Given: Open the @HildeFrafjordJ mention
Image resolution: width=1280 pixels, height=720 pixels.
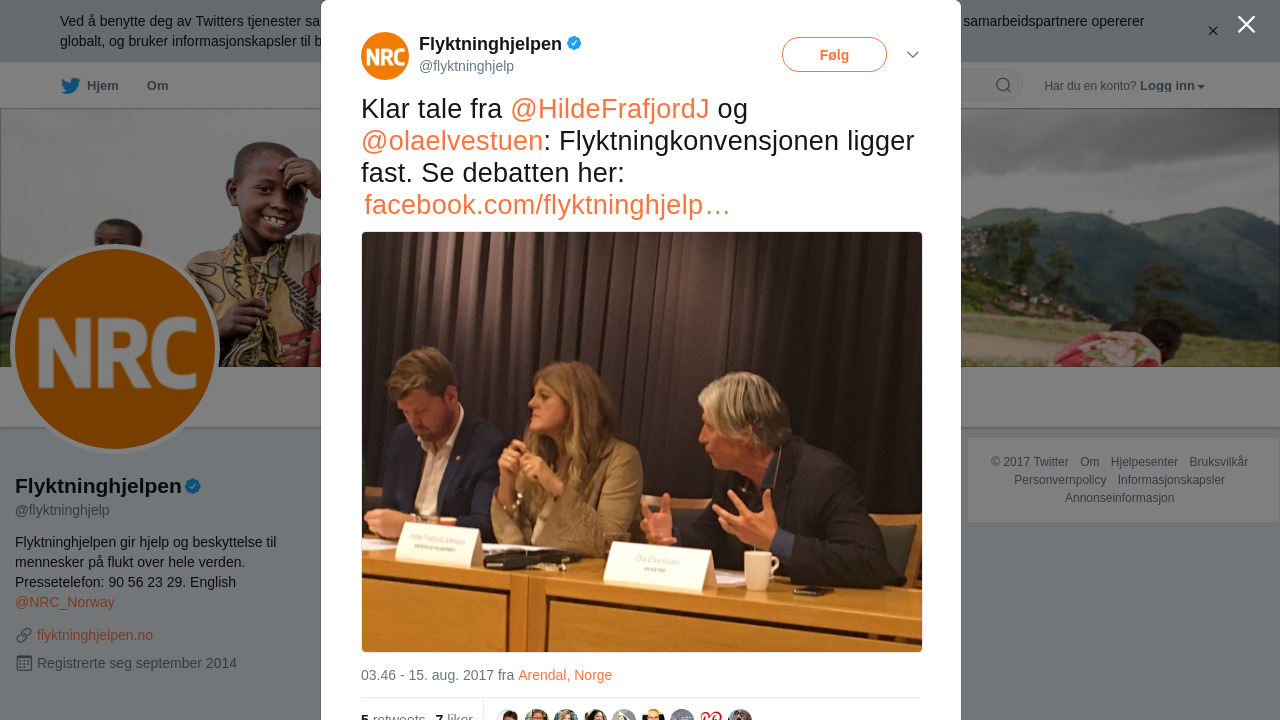Looking at the screenshot, I should pyautogui.click(x=610, y=109).
